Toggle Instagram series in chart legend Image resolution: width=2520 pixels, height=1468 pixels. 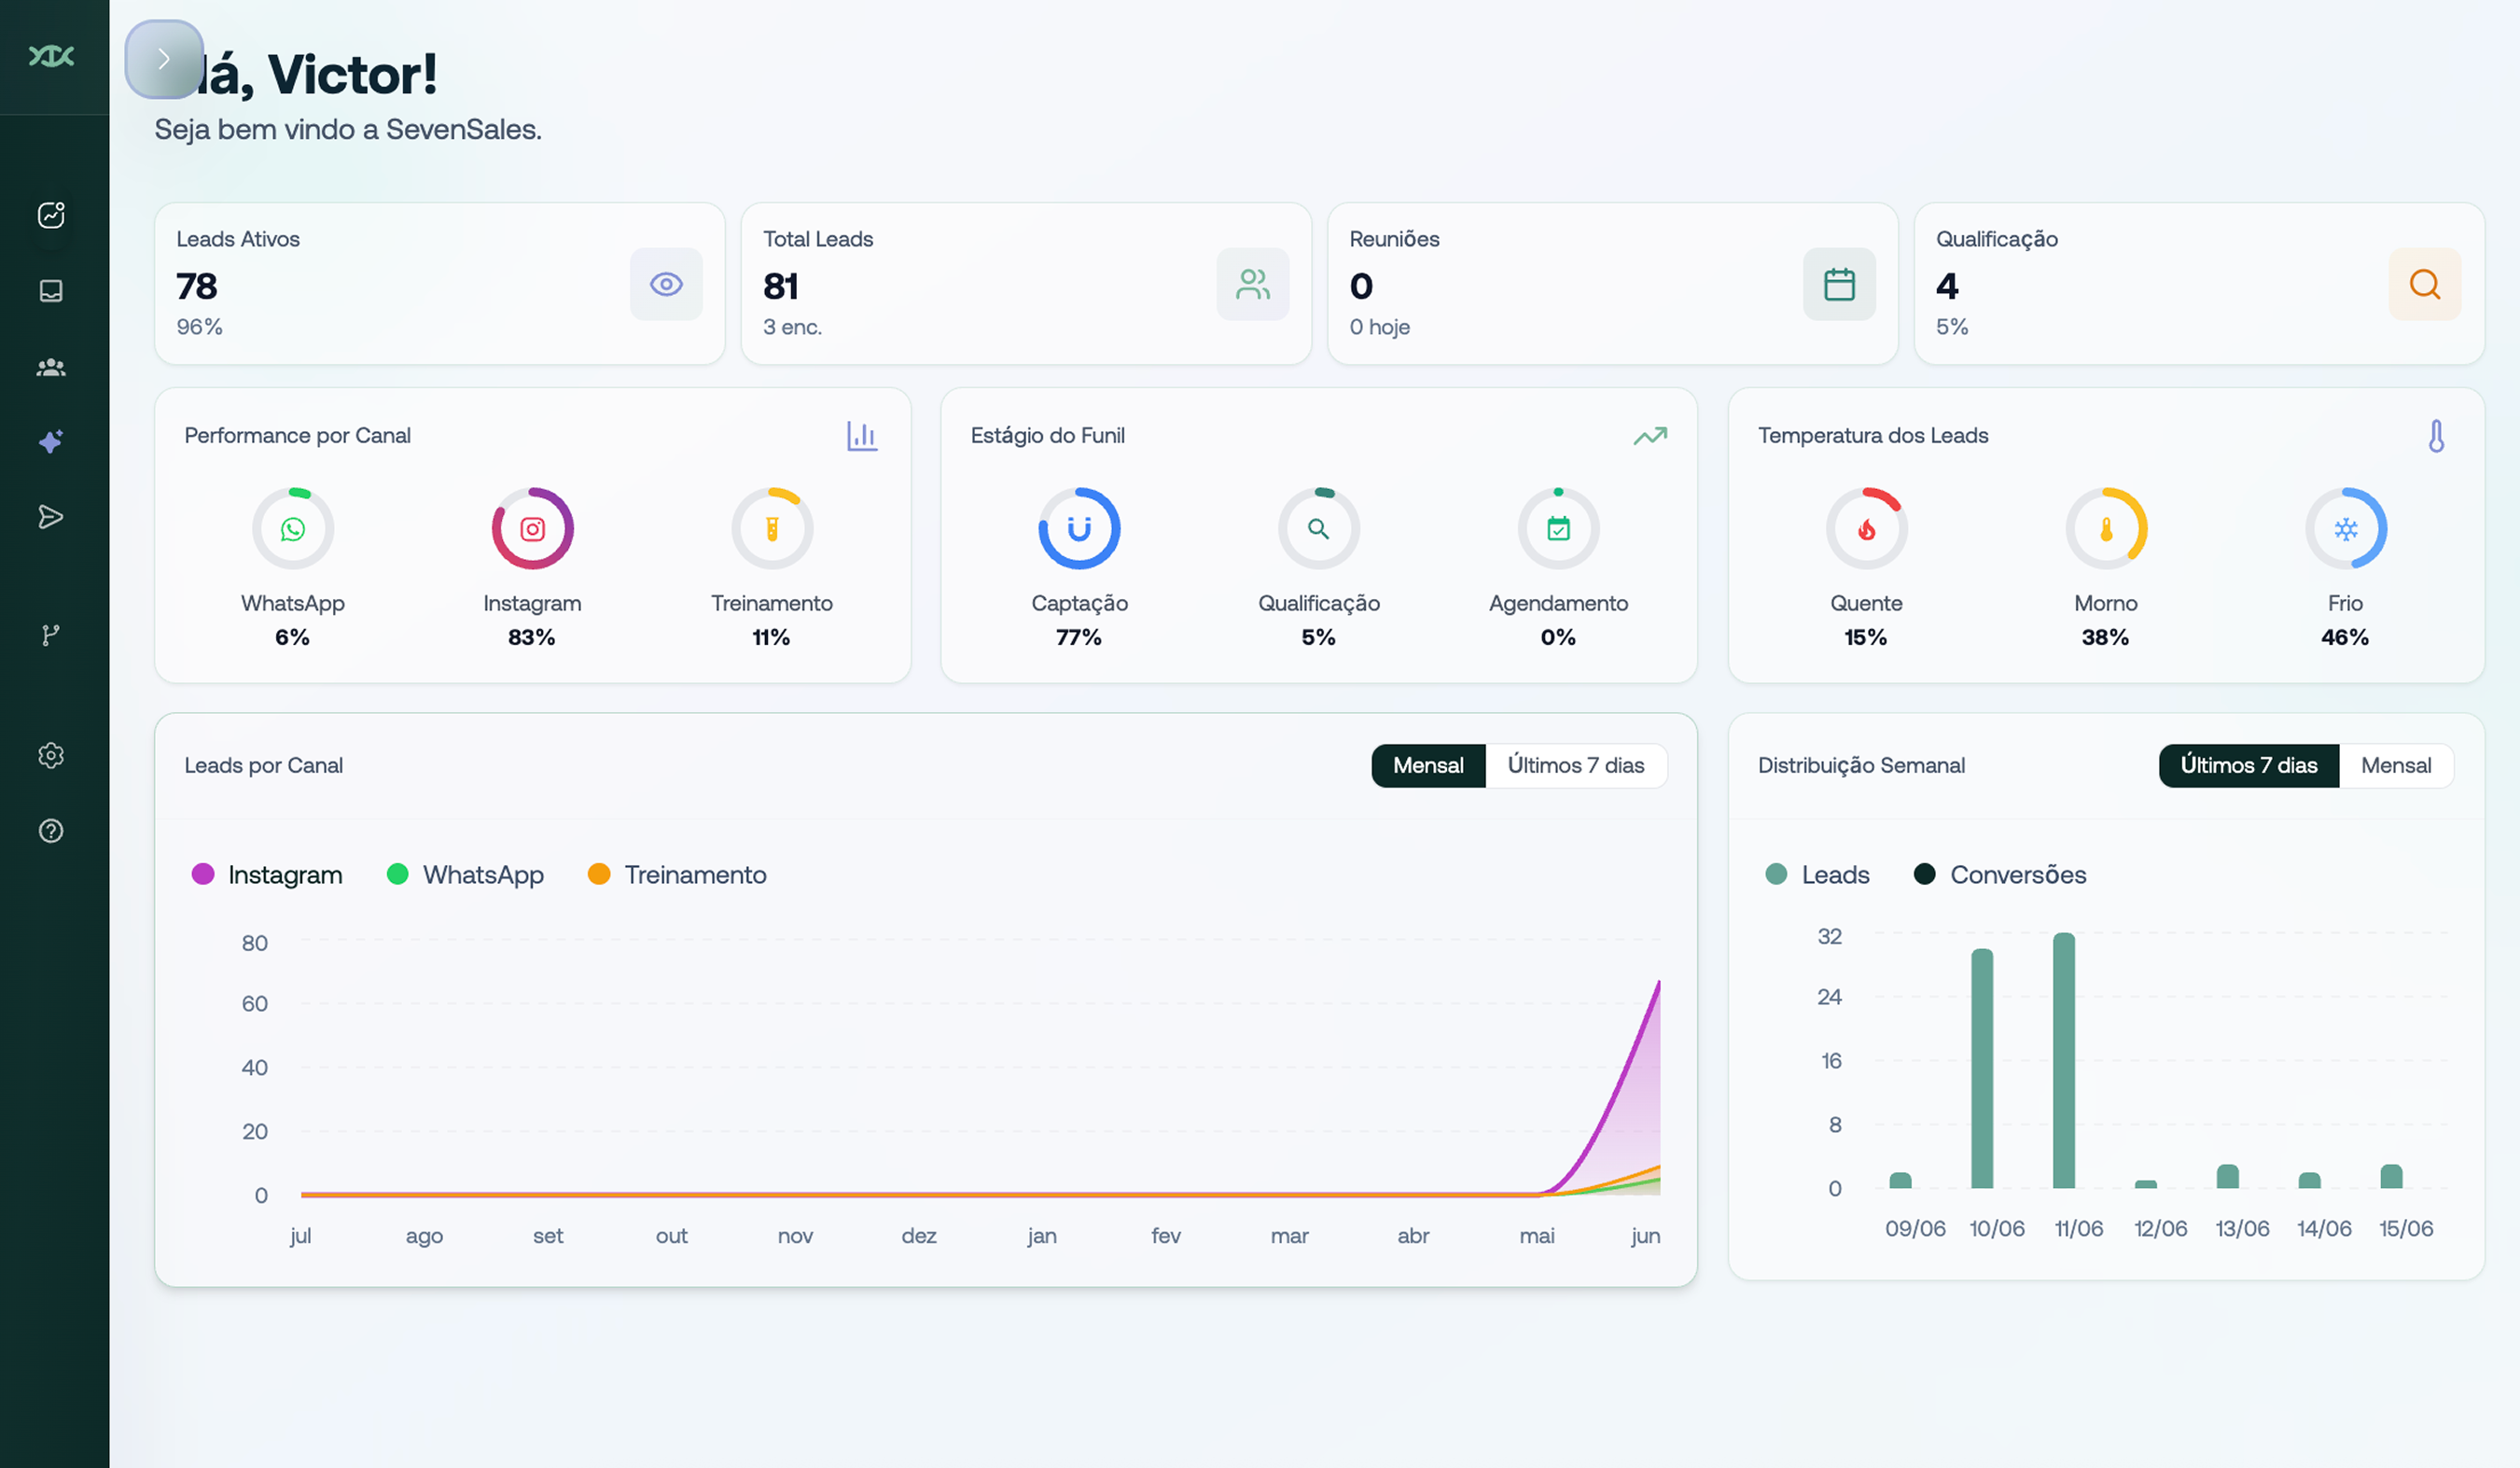click(268, 875)
